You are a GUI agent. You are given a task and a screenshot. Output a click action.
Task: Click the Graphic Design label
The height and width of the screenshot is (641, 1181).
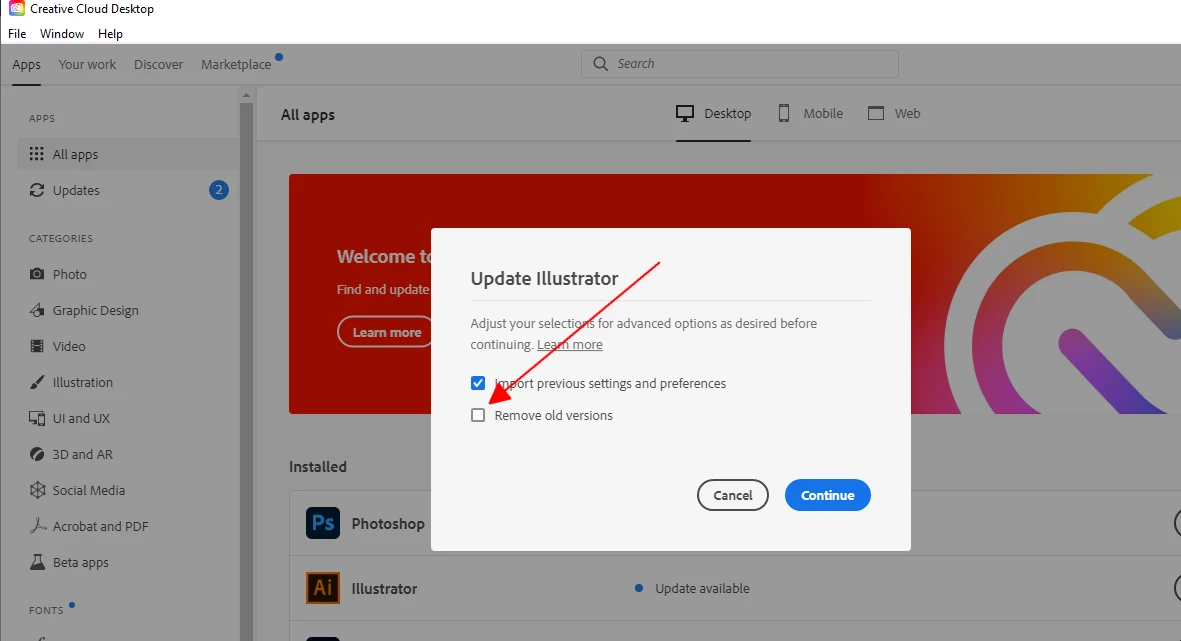[x=96, y=310]
